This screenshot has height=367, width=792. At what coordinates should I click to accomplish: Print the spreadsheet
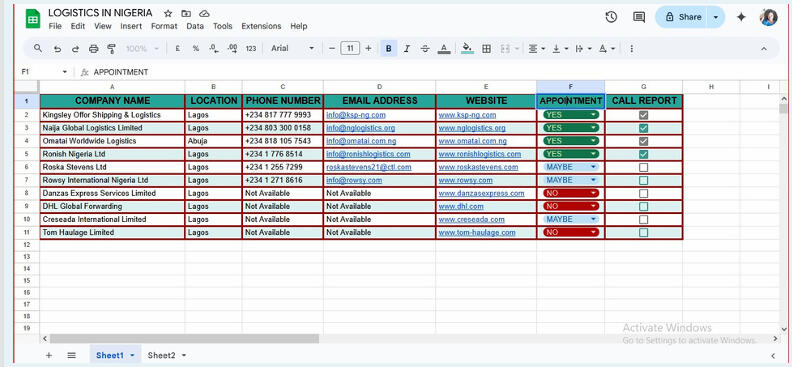click(x=93, y=48)
